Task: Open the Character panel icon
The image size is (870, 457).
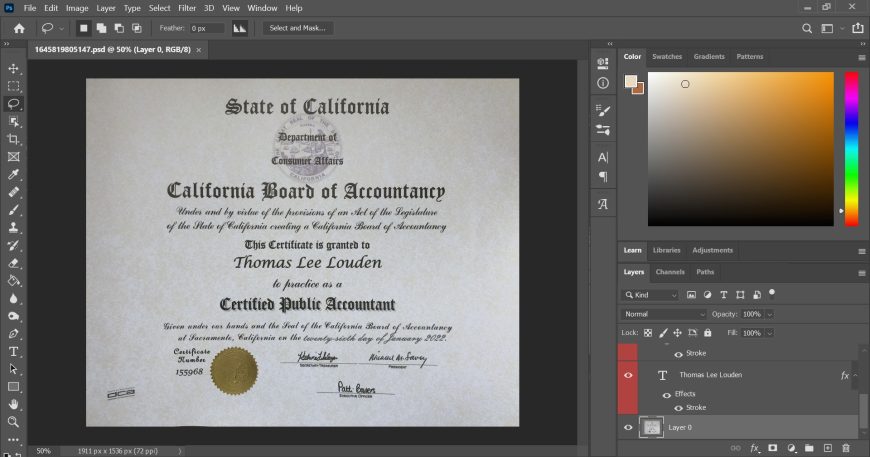Action: click(603, 158)
